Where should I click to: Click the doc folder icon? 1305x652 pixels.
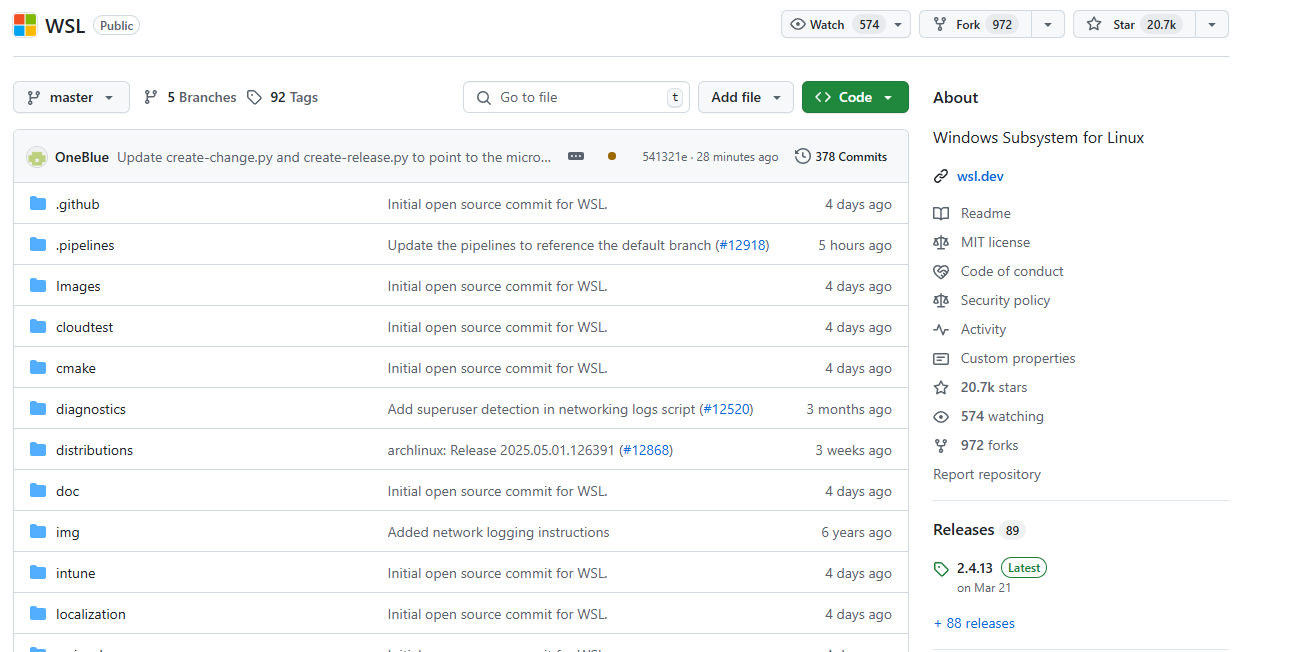point(38,491)
